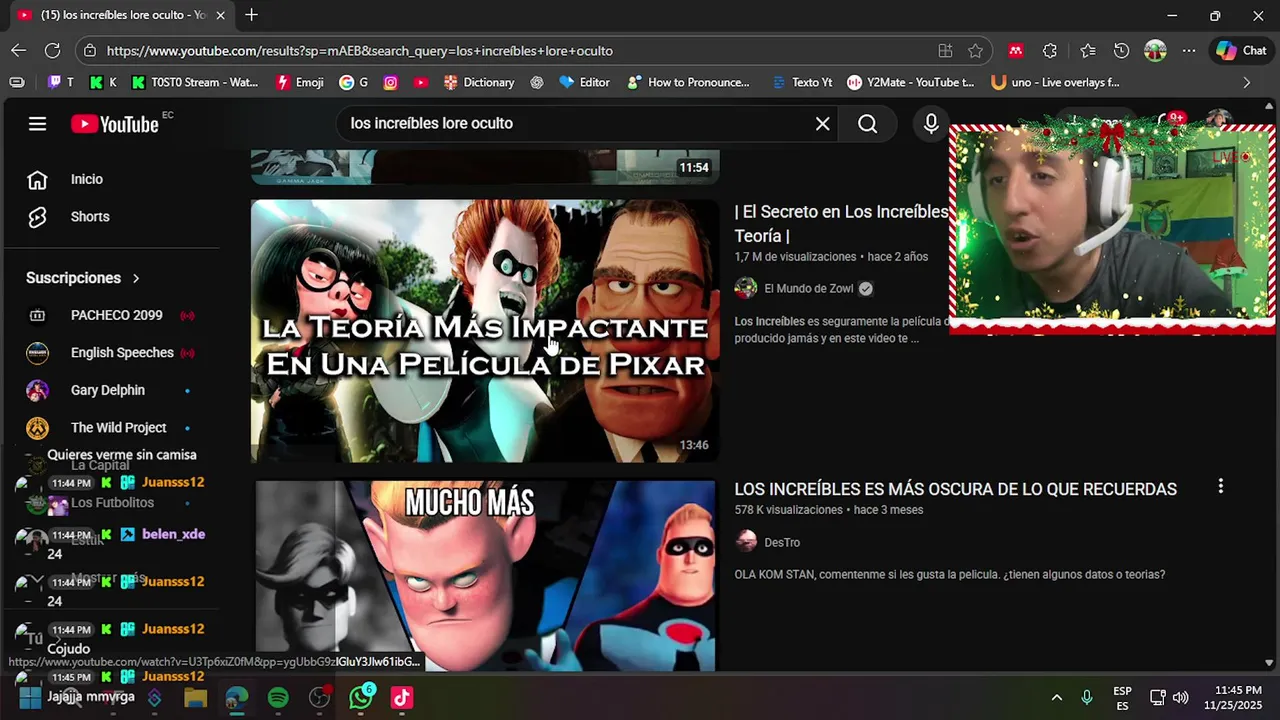This screenshot has height=720, width=1280.
Task: Clear the search text with the X icon
Action: pos(822,123)
